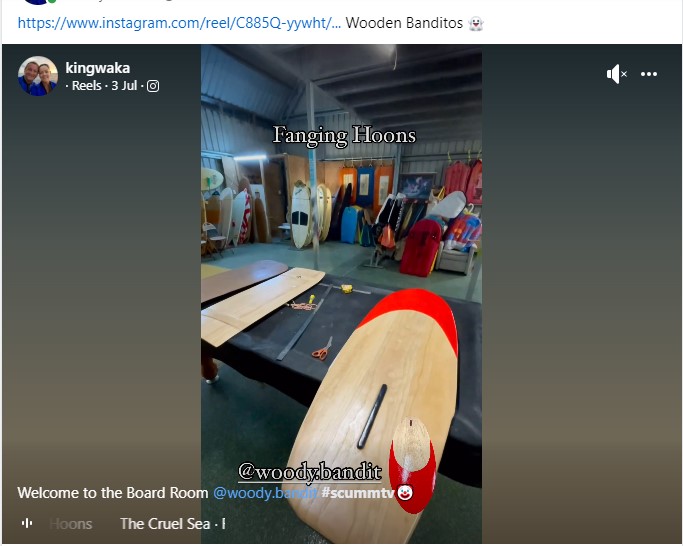Click the clown emoji in caption
The width and height of the screenshot is (683, 546).
405,493
